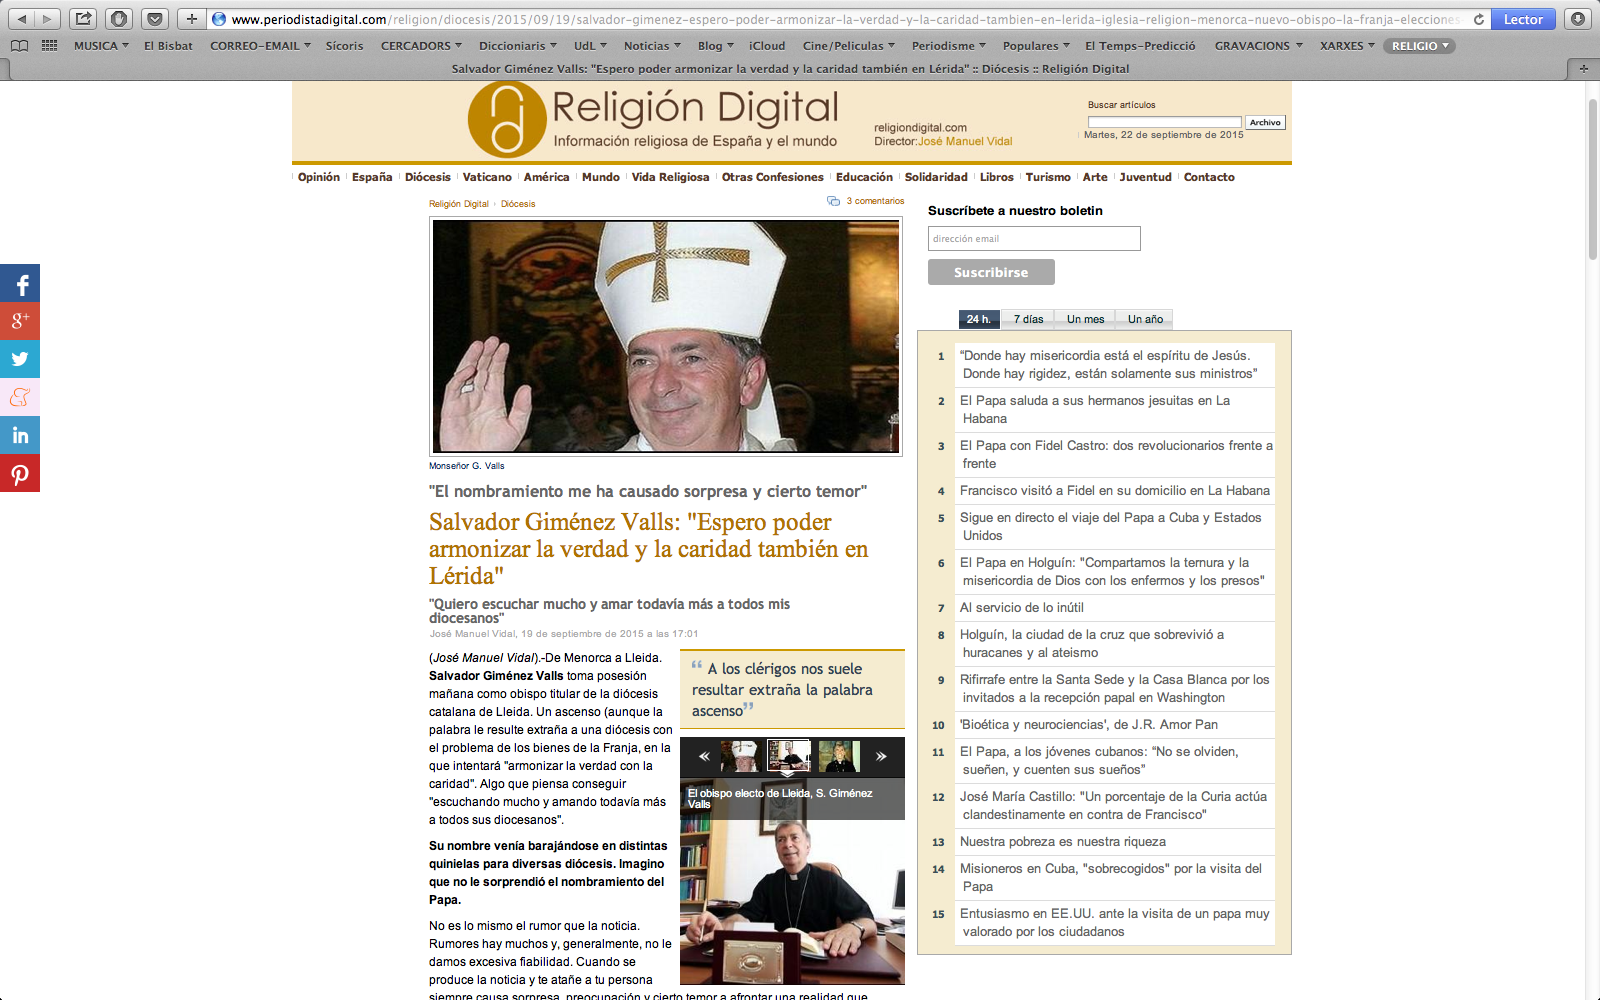This screenshot has height=1000, width=1600.
Task: Click the next arrow in photo gallery
Action: point(881,756)
